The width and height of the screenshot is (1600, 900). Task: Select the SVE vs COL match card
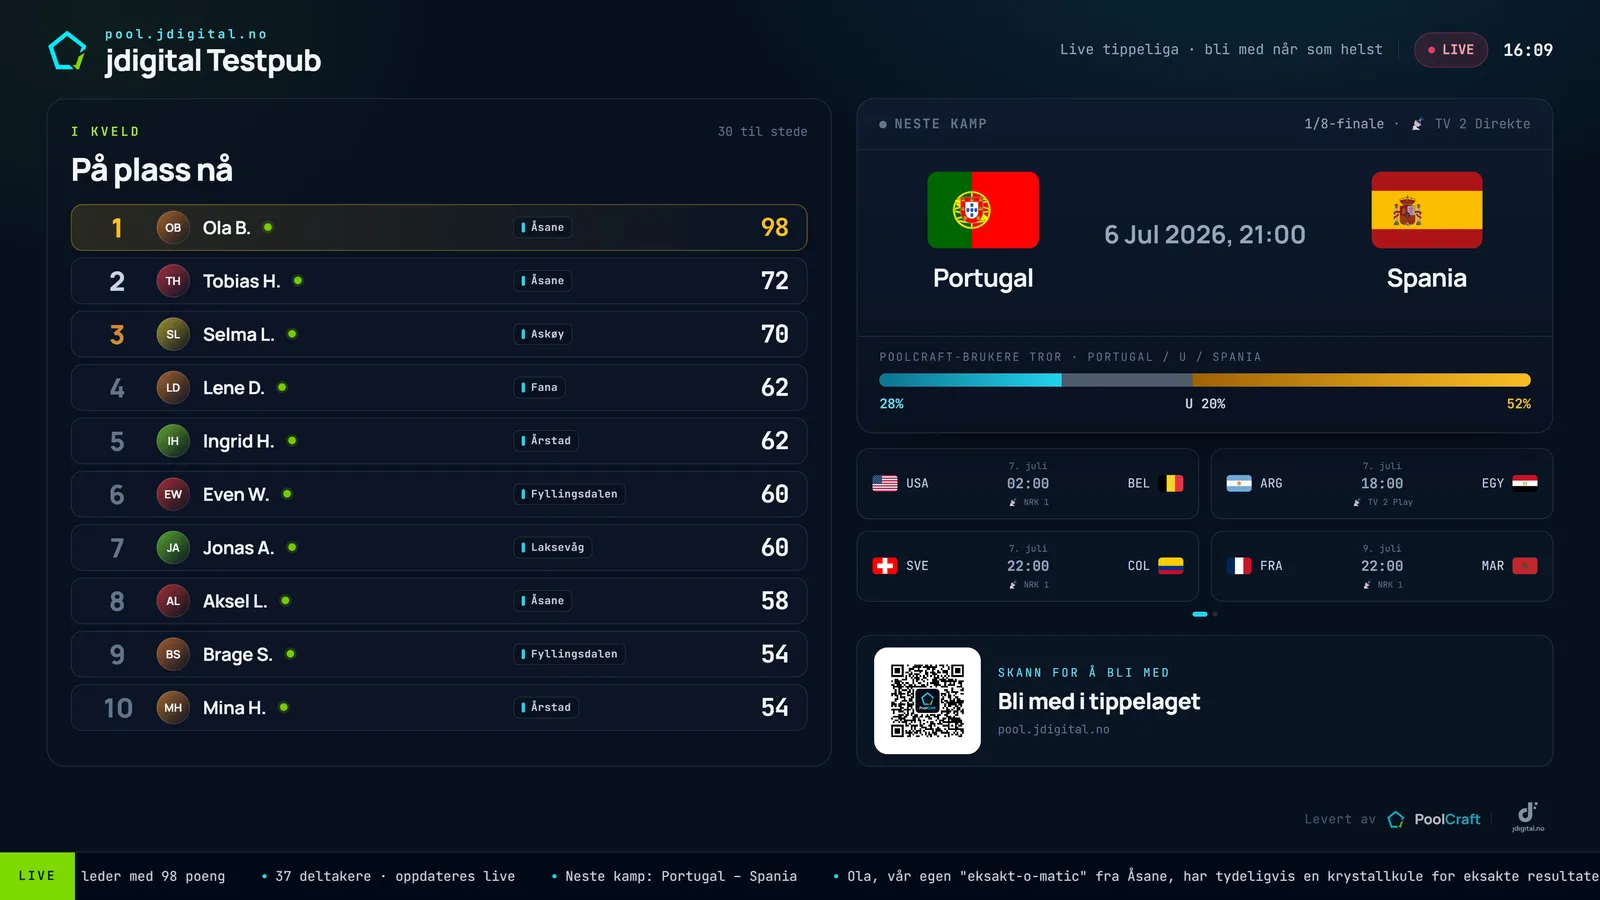click(1028, 566)
